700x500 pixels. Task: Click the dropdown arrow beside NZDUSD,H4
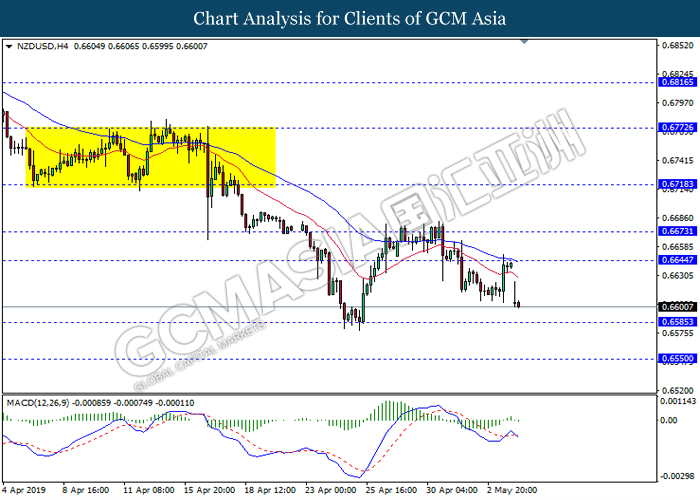pos(9,46)
